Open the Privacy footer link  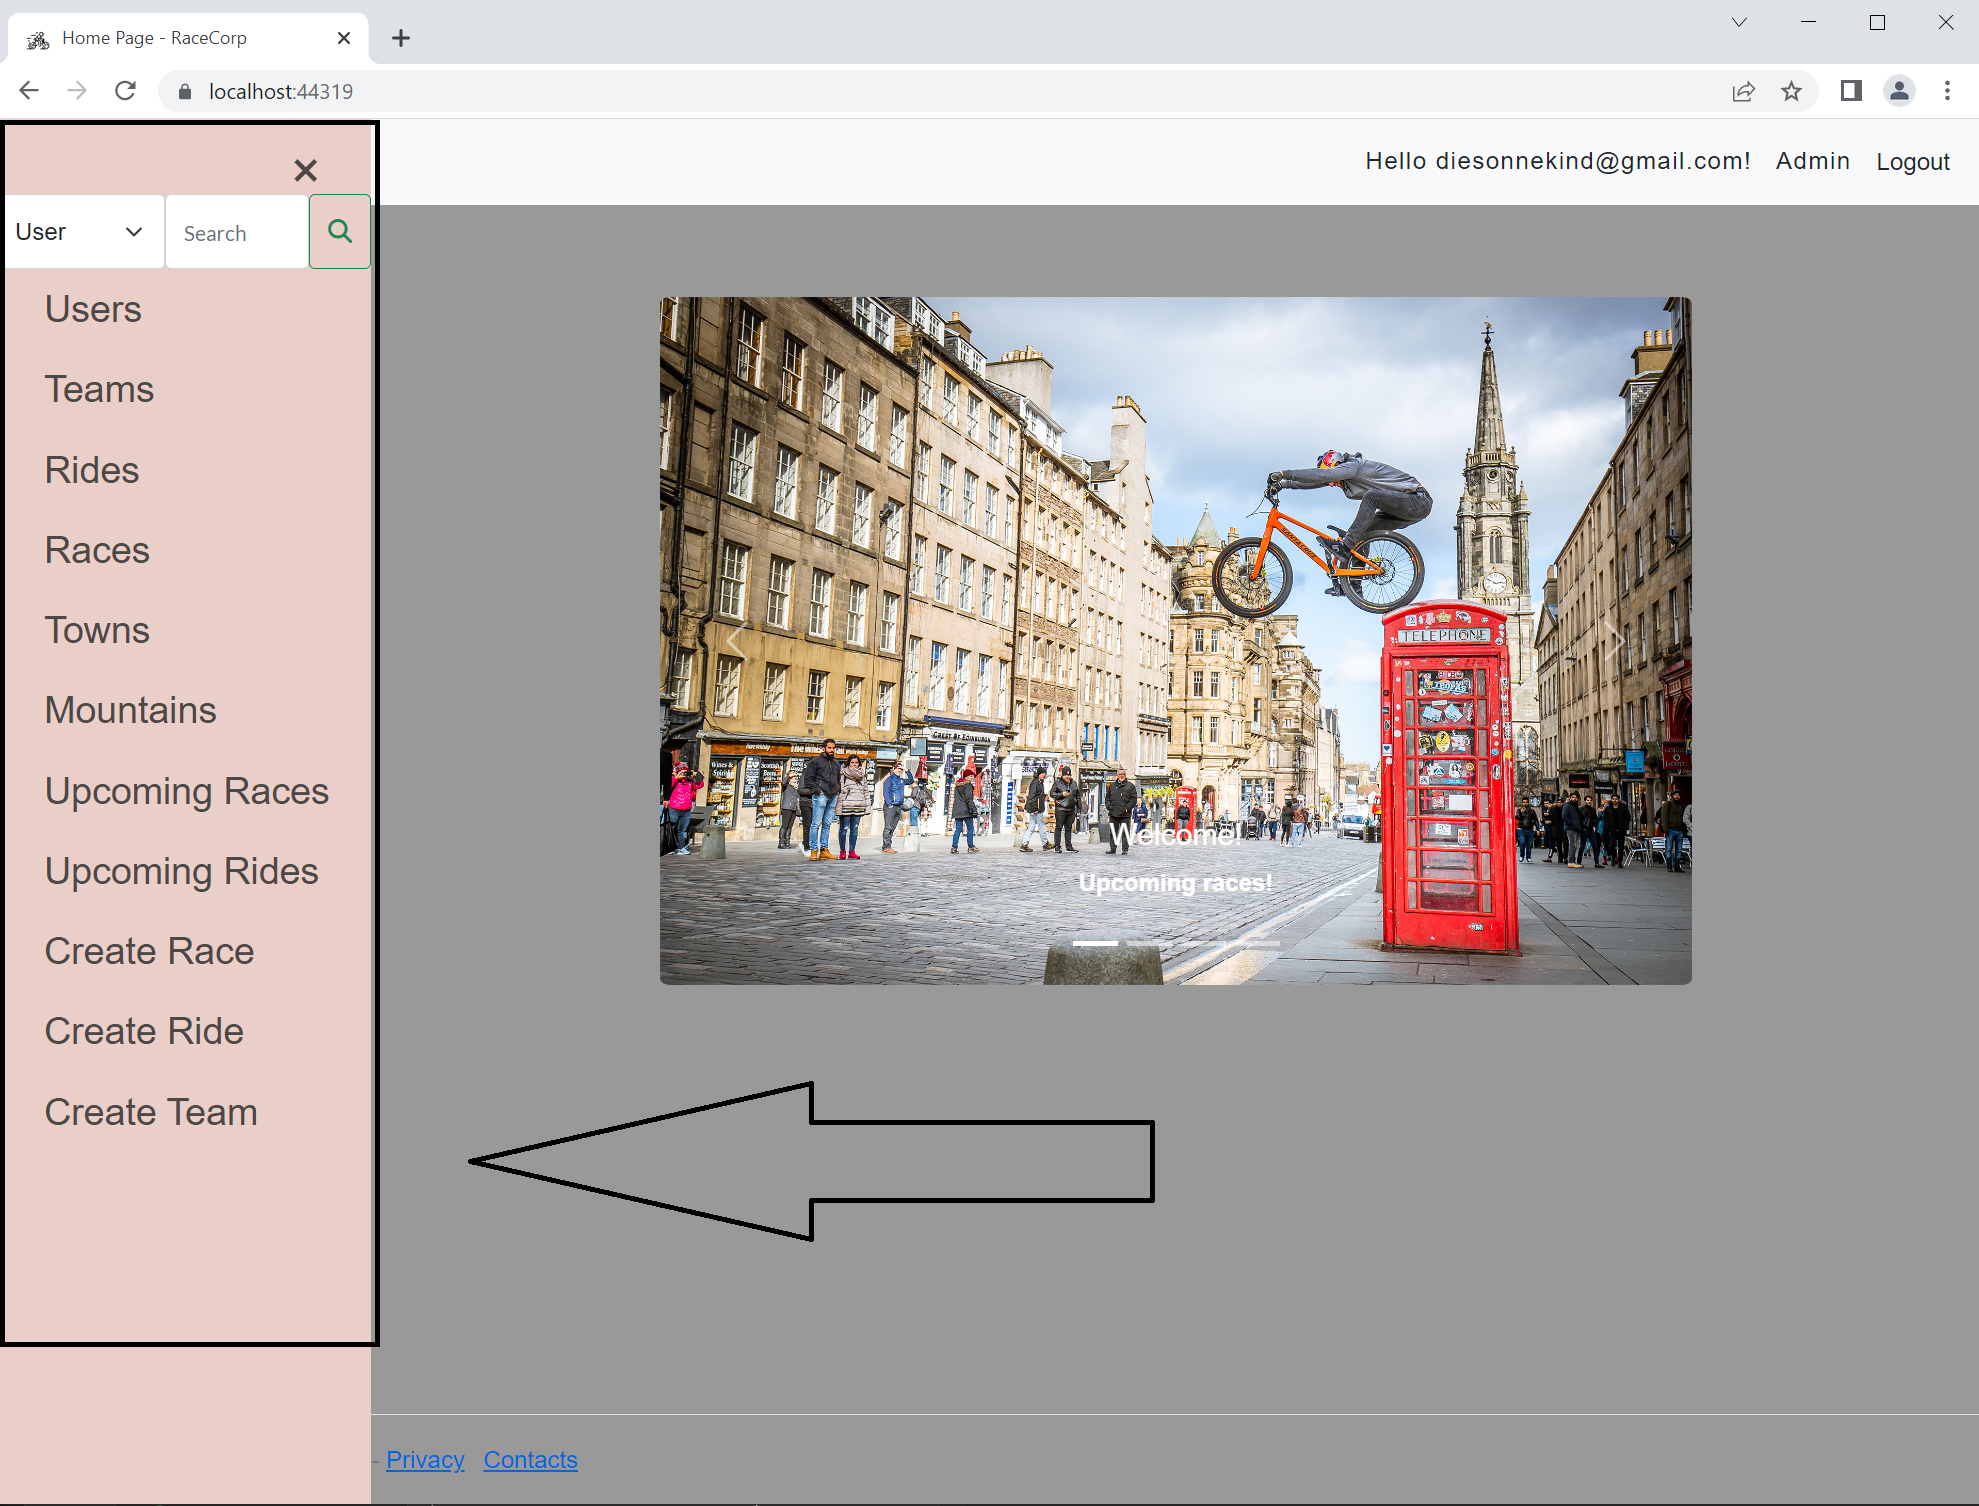tap(425, 1460)
